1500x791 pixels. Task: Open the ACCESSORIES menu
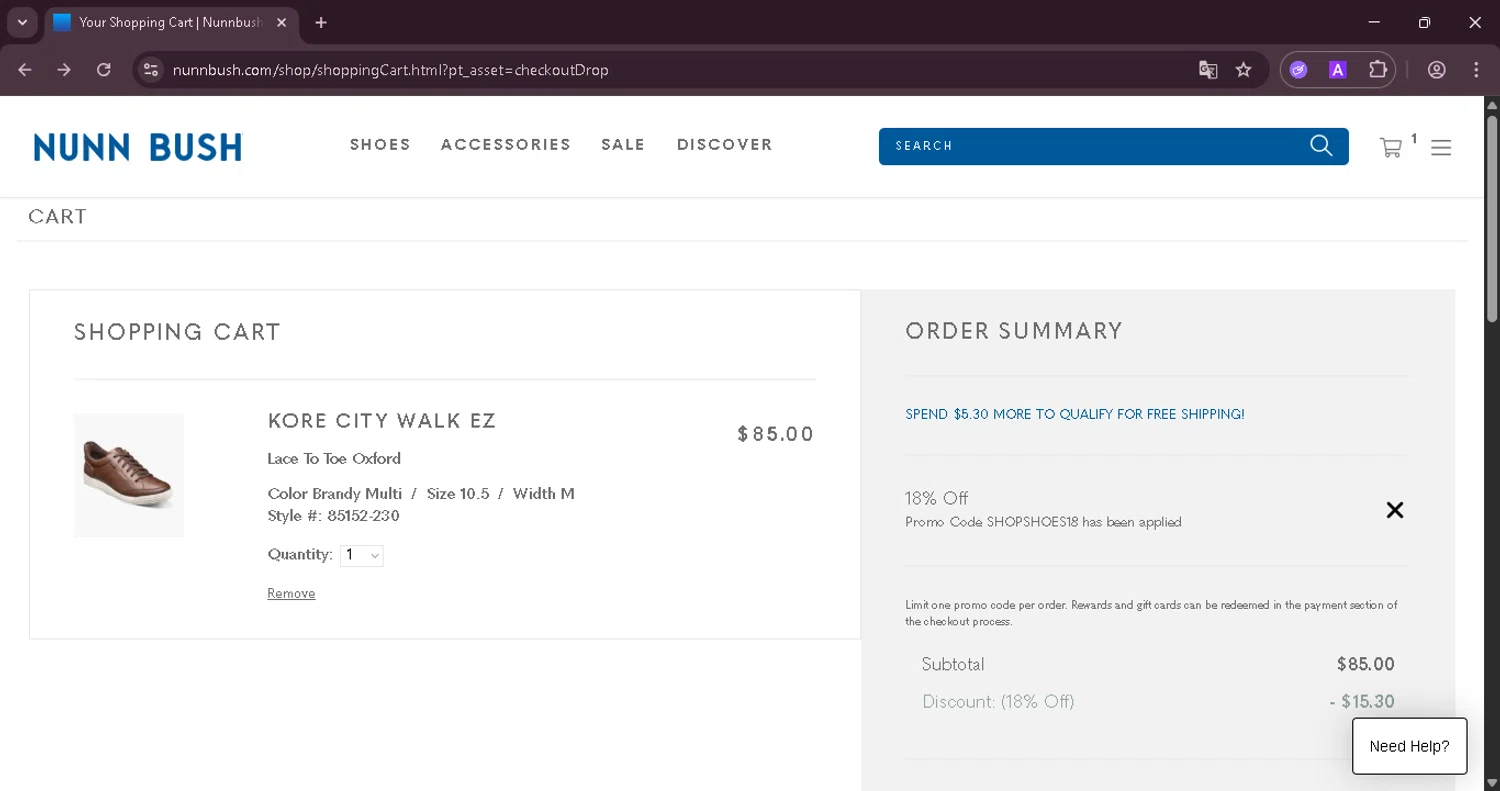click(x=506, y=145)
